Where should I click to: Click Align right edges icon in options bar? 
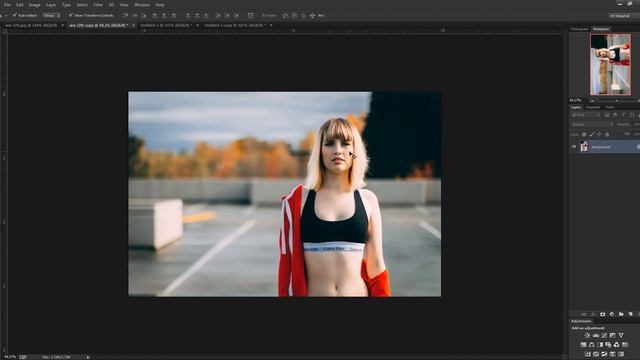(173, 16)
